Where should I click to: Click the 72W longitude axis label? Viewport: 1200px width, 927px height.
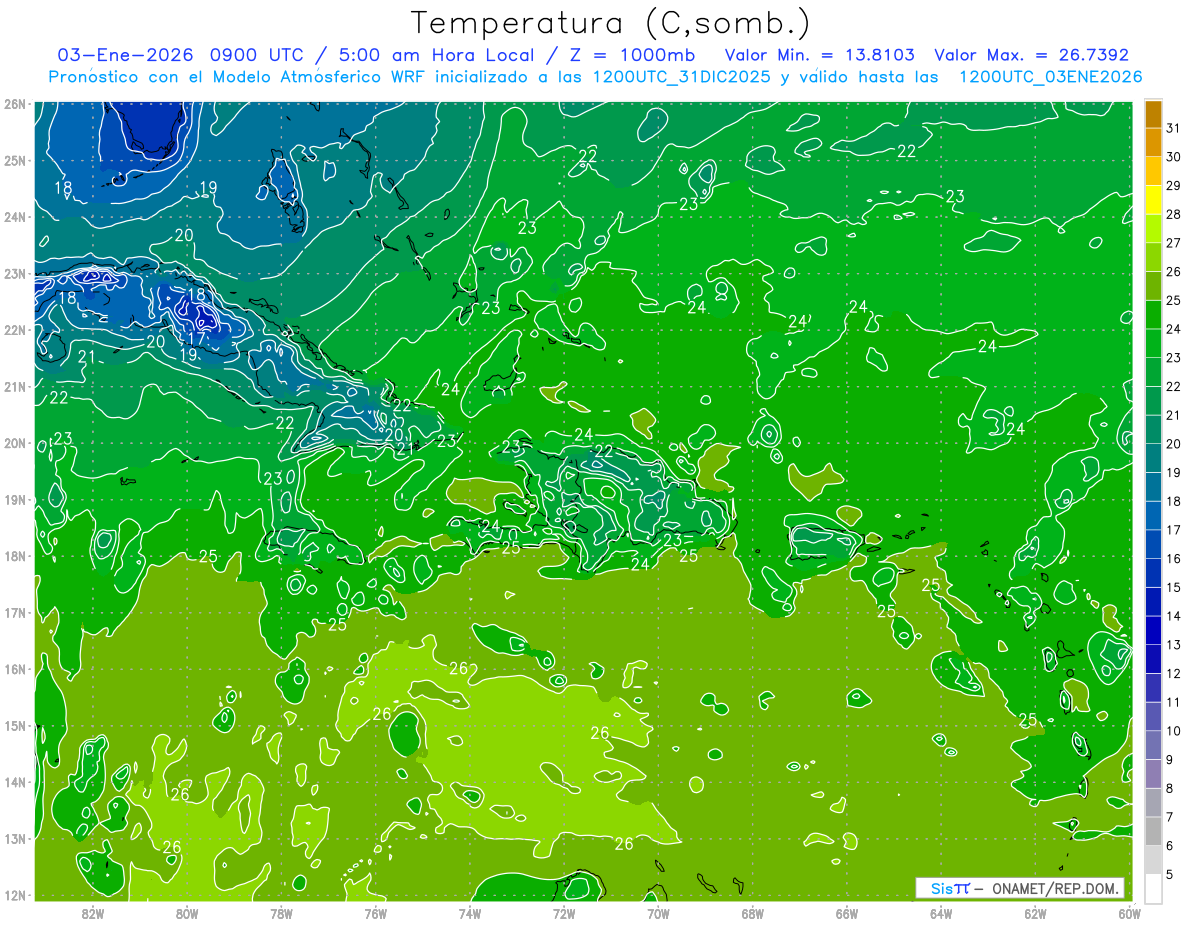coord(563,913)
